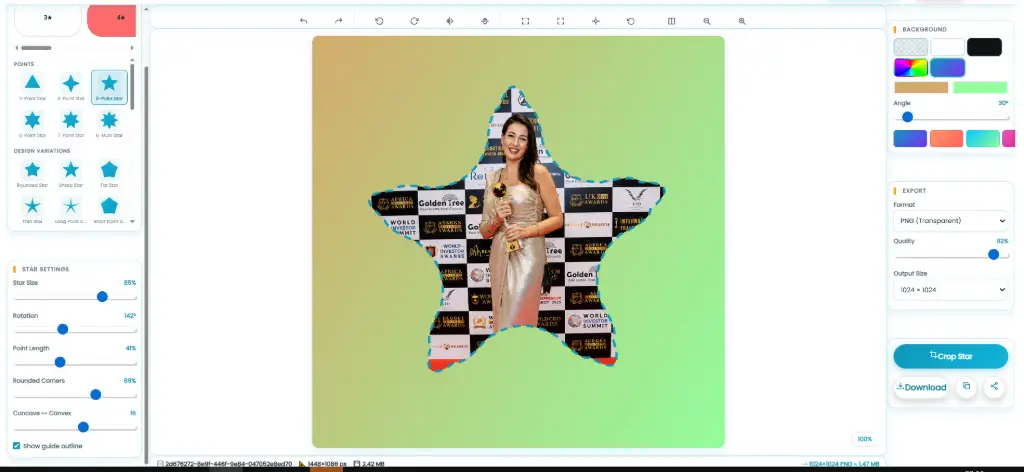The image size is (1024, 472).
Task: Rotate image counter-clockwise with the toolbar icon
Action: pos(379,21)
